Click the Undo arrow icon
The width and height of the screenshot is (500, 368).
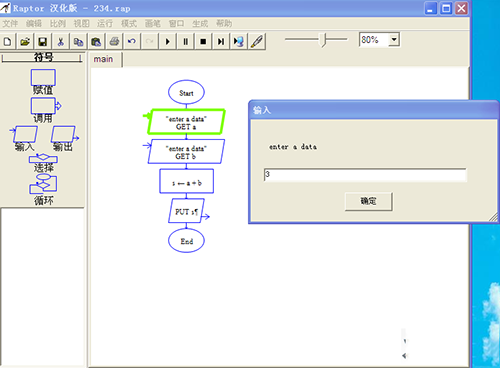pyautogui.click(x=132, y=42)
